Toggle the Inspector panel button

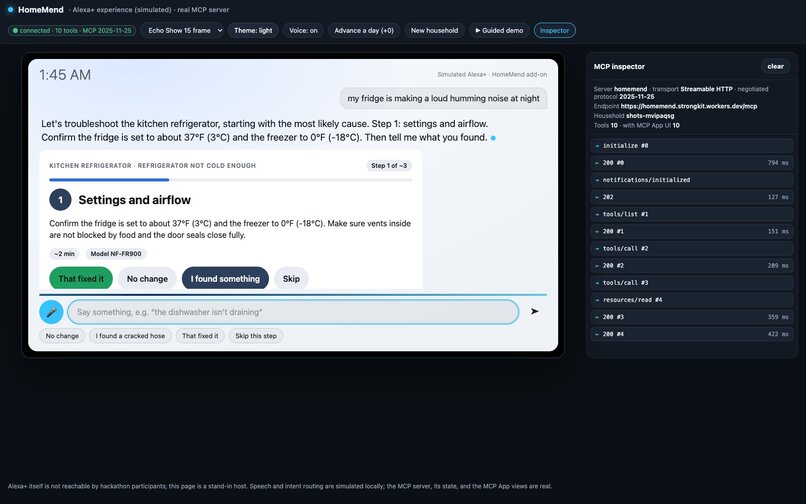pos(555,30)
